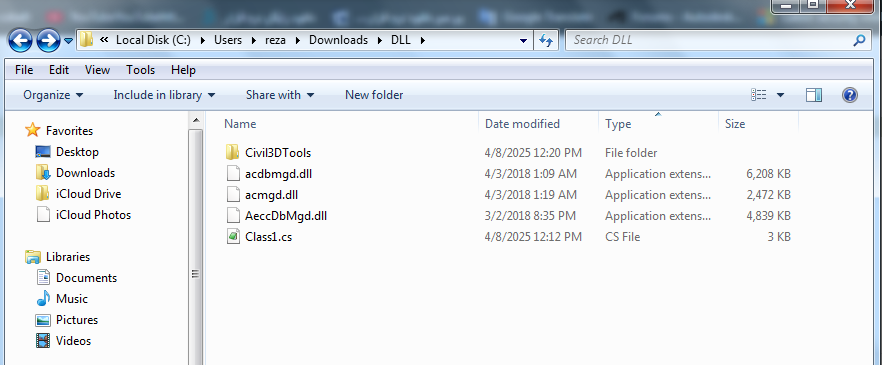Click navigation pane scrollbar up arrow
The image size is (882, 365).
click(195, 120)
